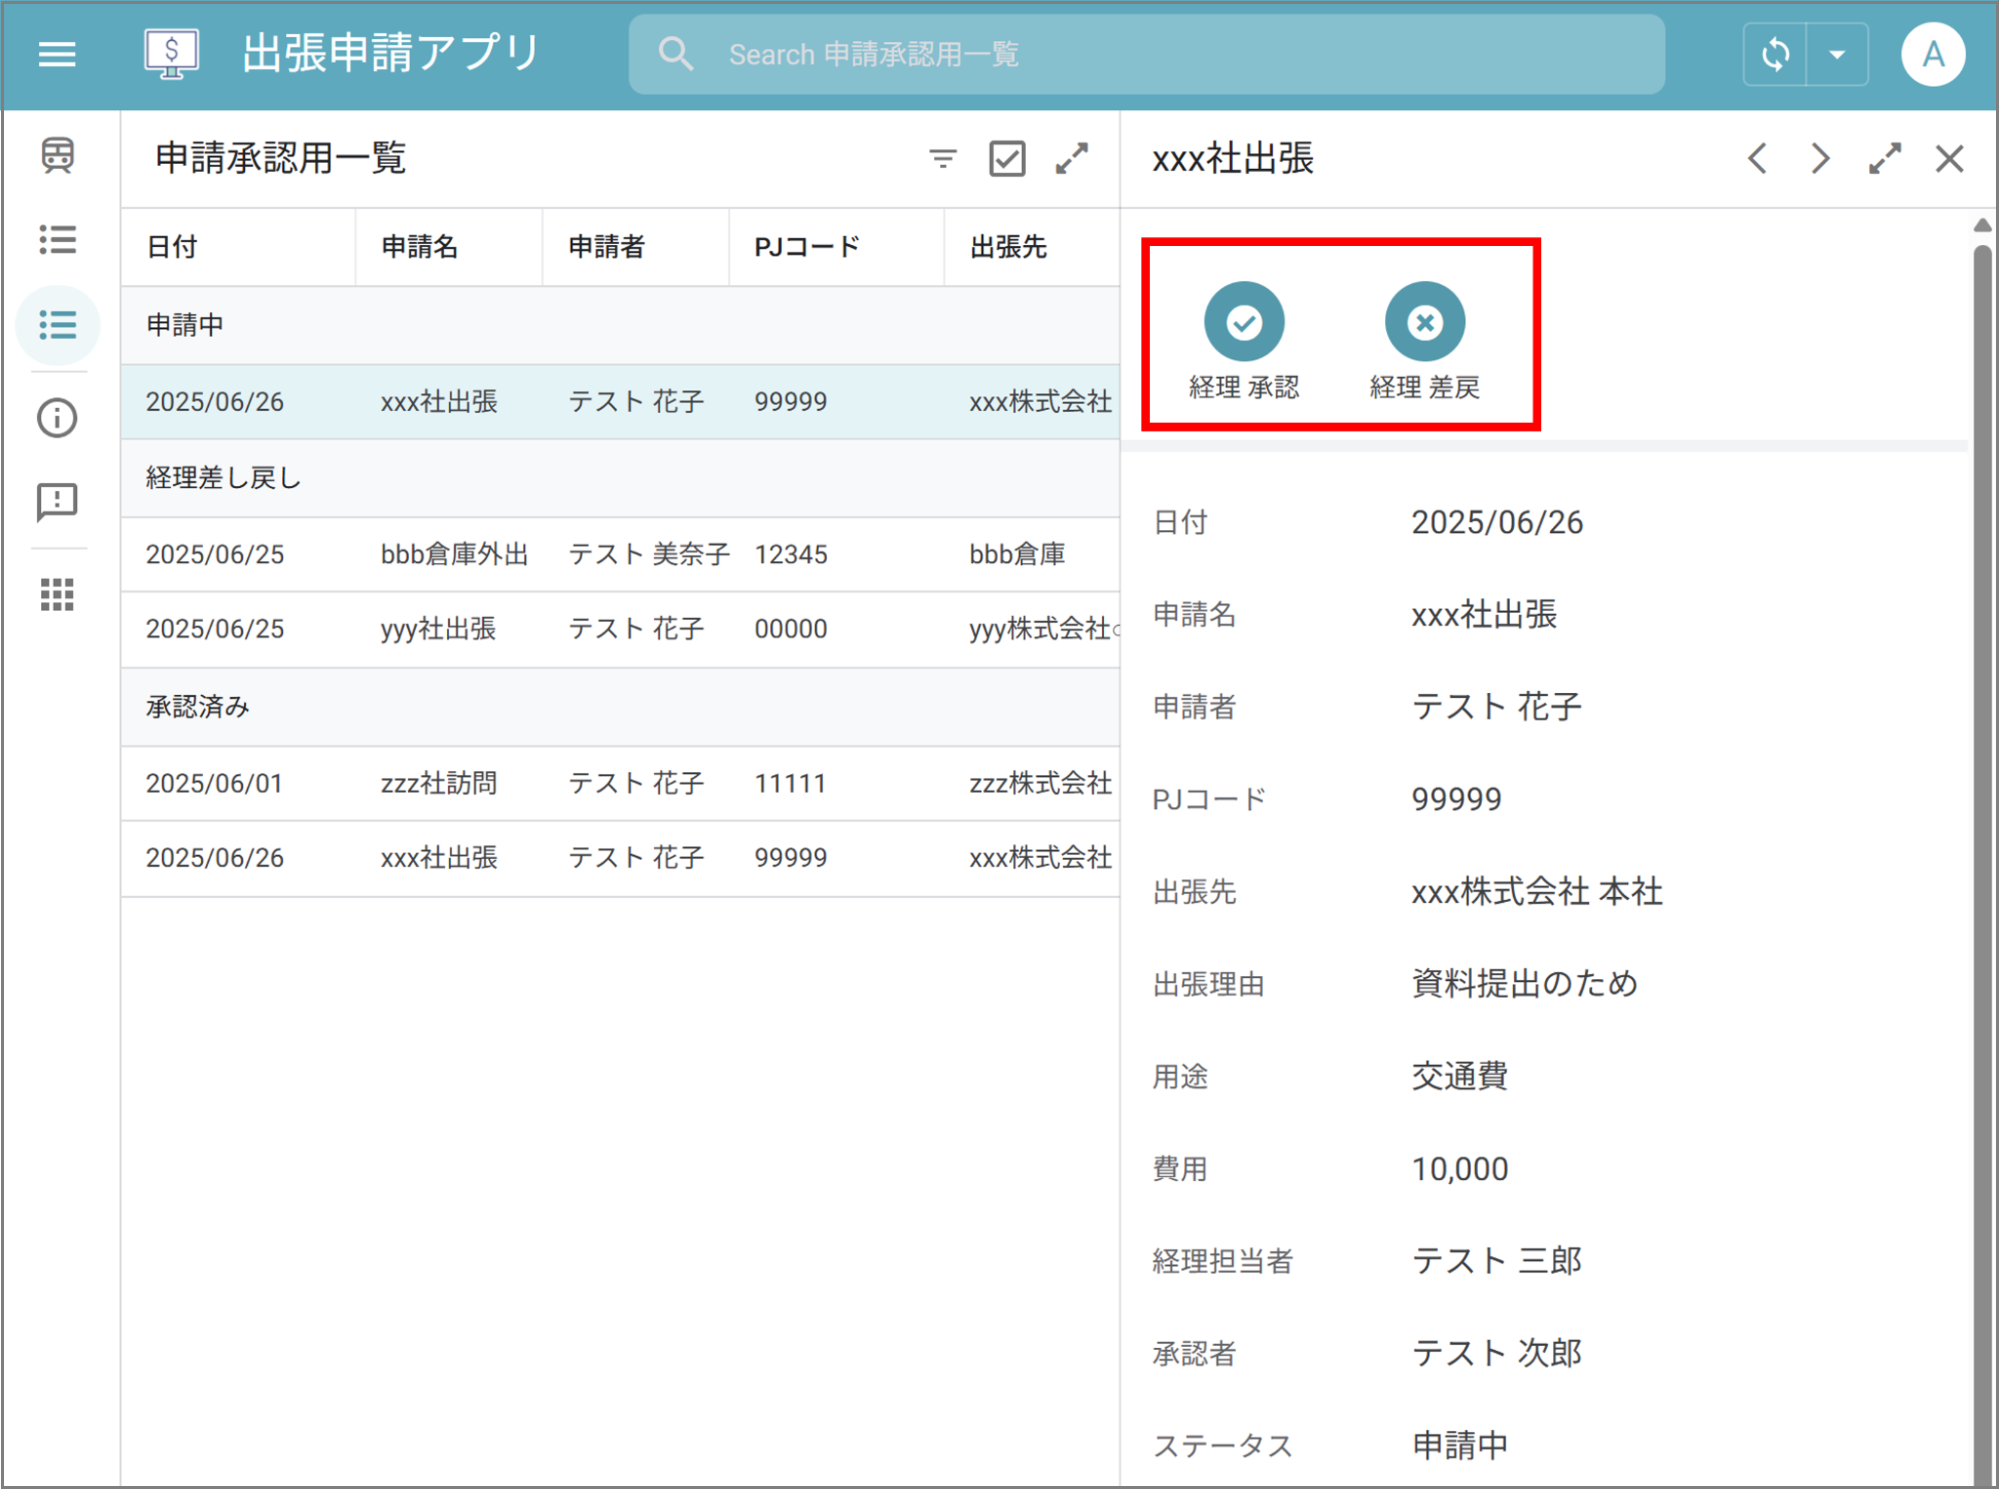Collapse the 経理差し戻し group header
This screenshot has width=1999, height=1489.
coord(620,478)
